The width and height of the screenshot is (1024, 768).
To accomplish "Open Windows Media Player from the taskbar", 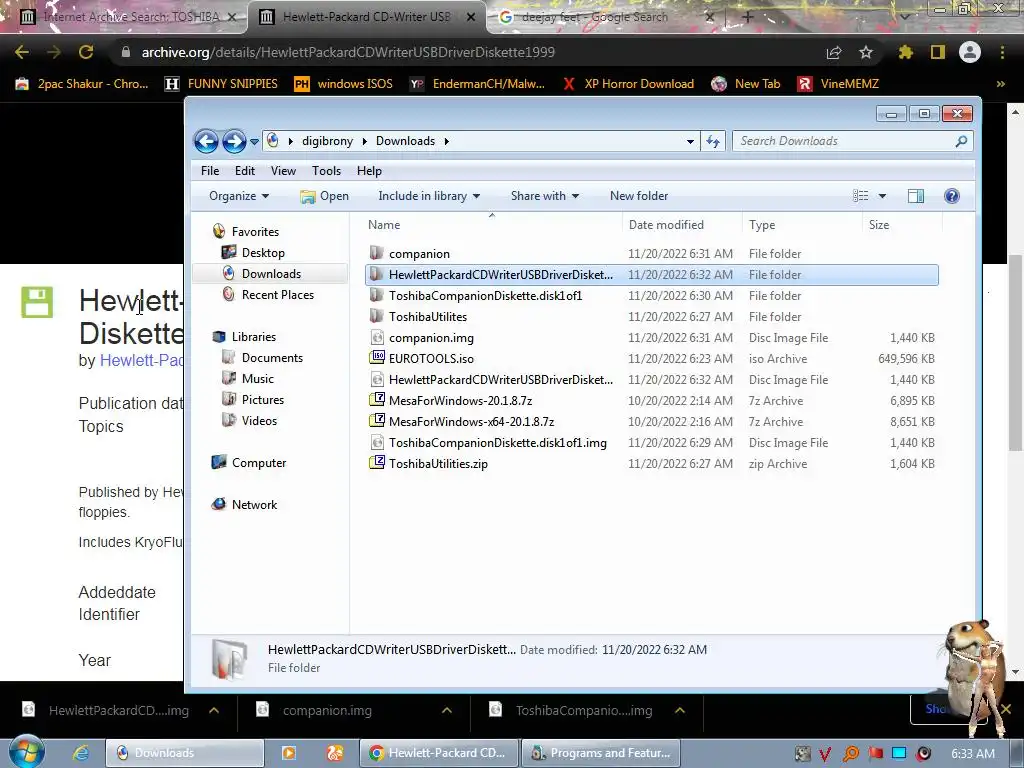I will tap(288, 753).
